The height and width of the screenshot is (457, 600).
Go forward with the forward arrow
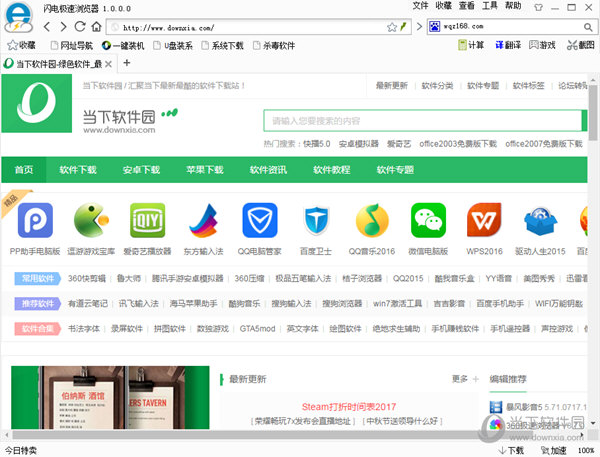63,27
